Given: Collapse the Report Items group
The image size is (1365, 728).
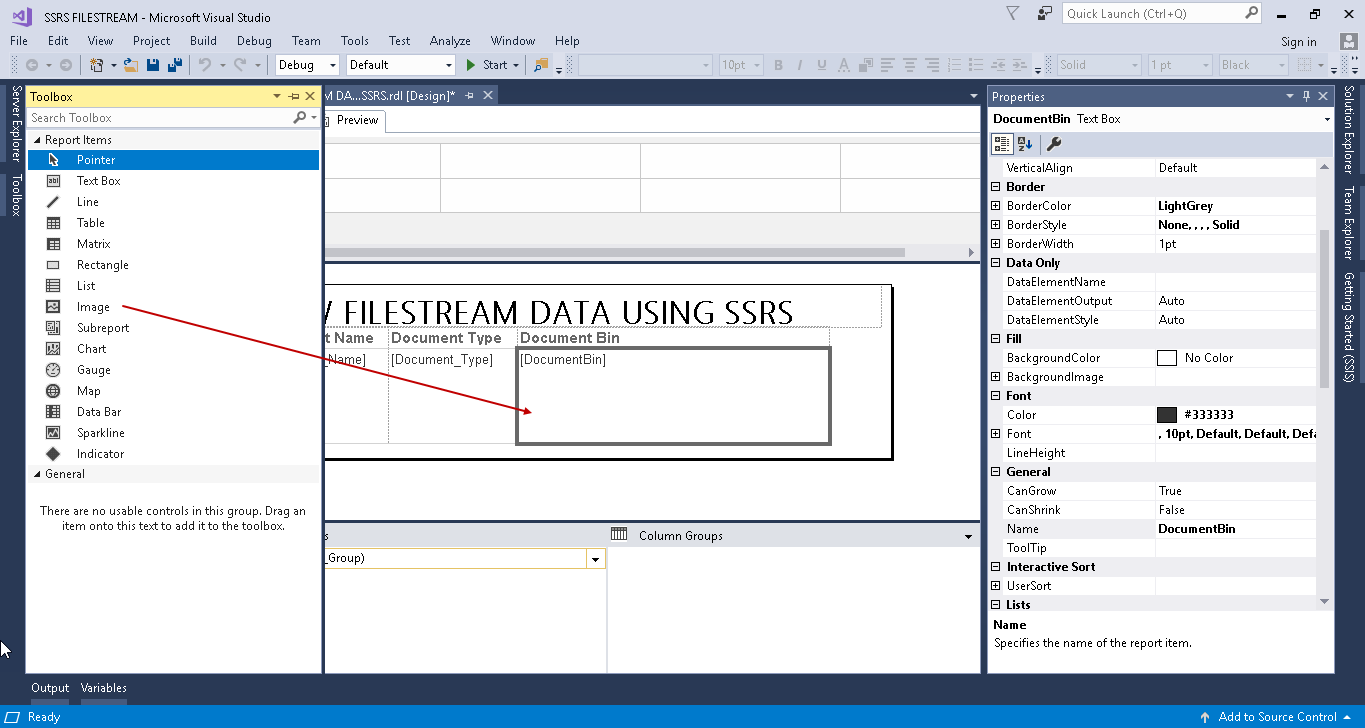Looking at the screenshot, I should [x=37, y=140].
